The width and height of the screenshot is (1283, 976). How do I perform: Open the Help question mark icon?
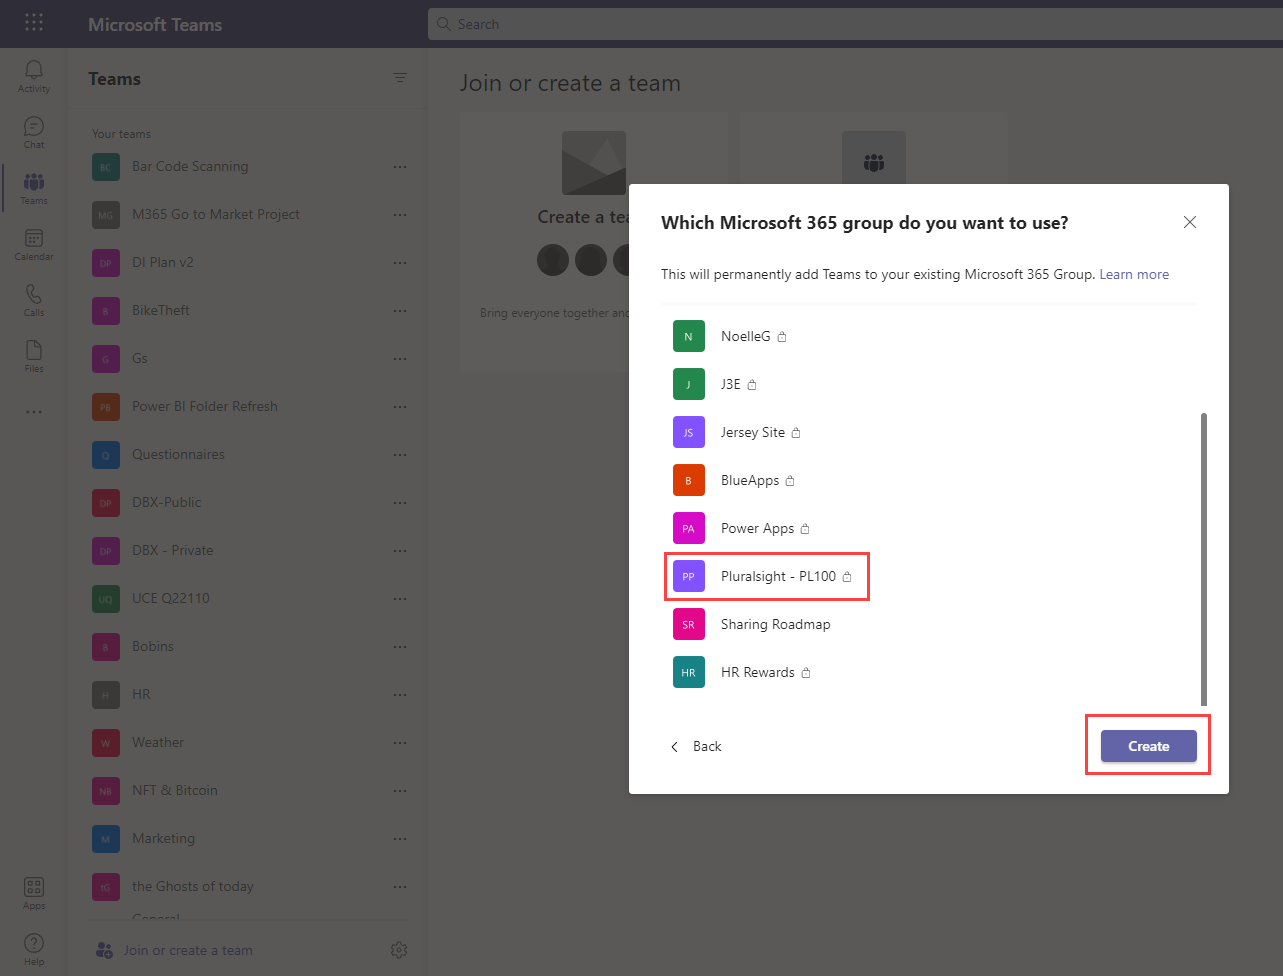34,947
